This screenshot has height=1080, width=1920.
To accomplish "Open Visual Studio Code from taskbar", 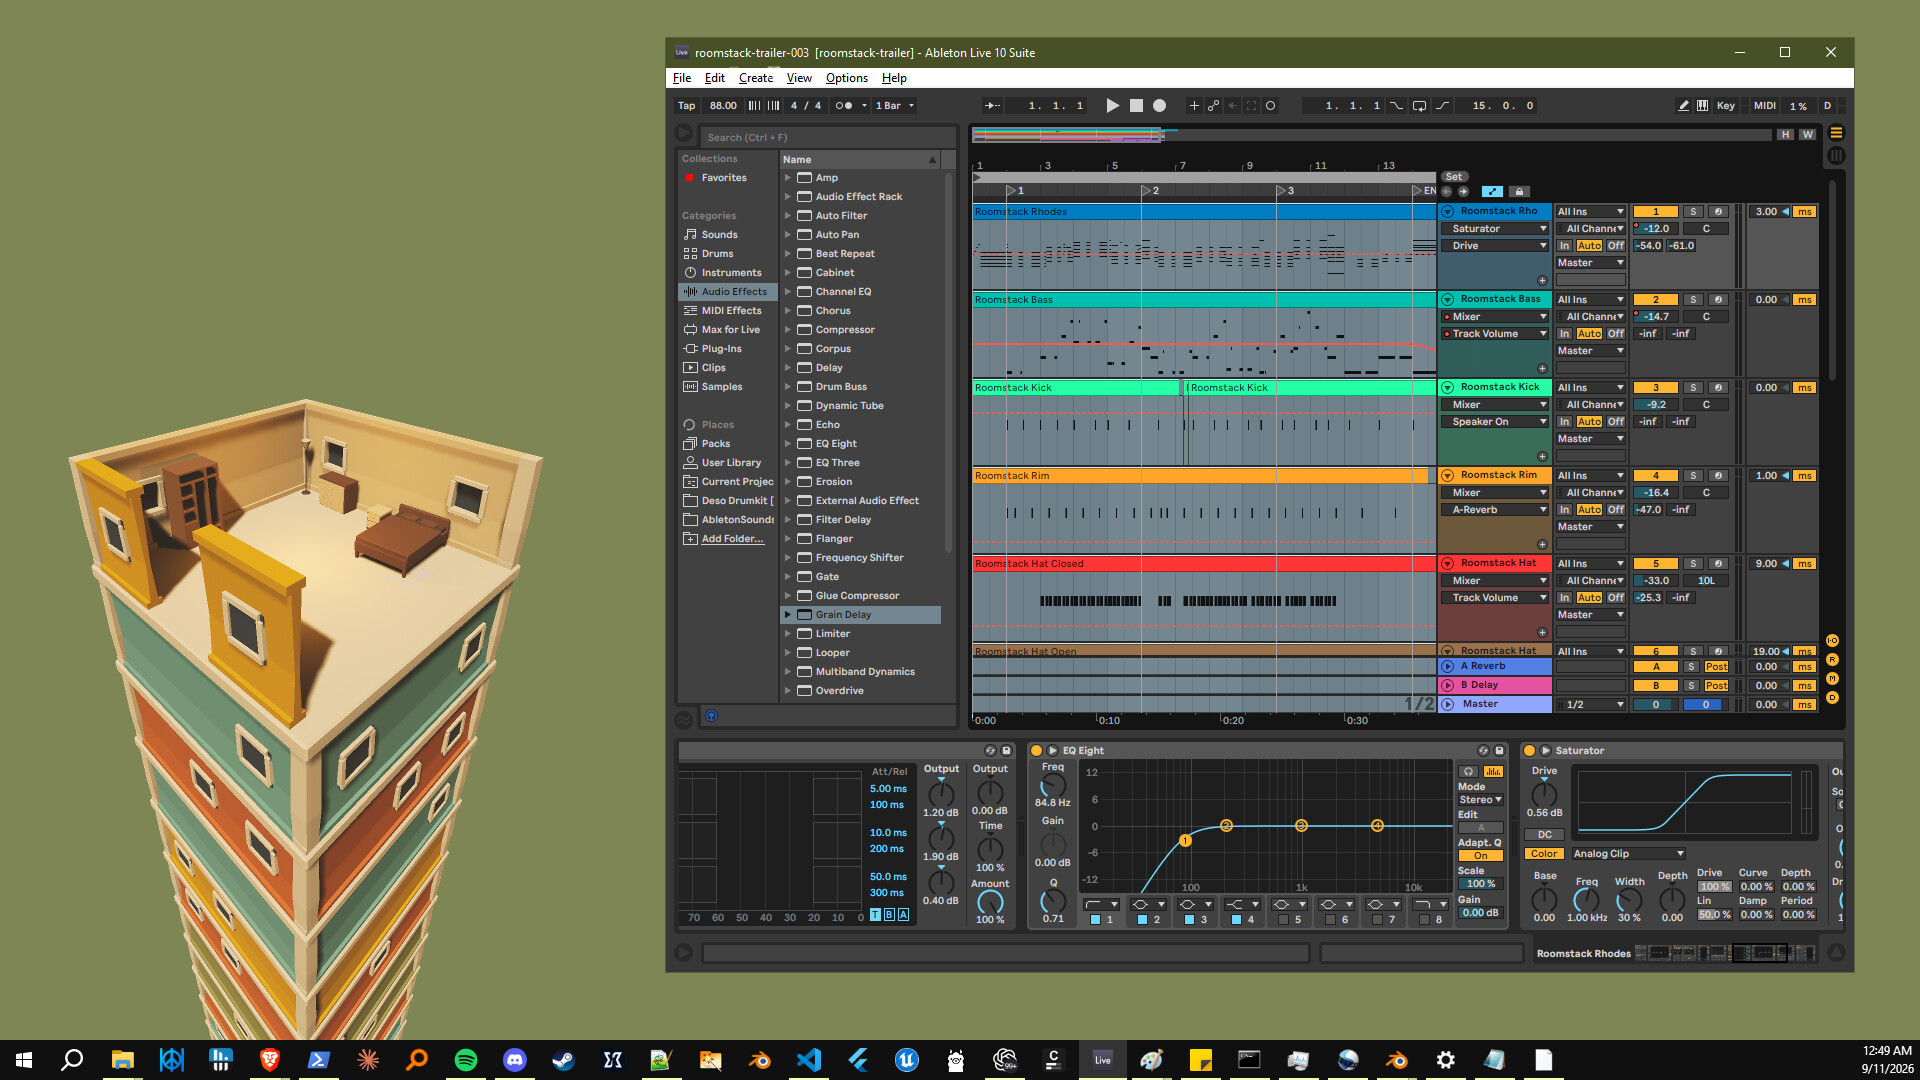I will (x=808, y=1060).
